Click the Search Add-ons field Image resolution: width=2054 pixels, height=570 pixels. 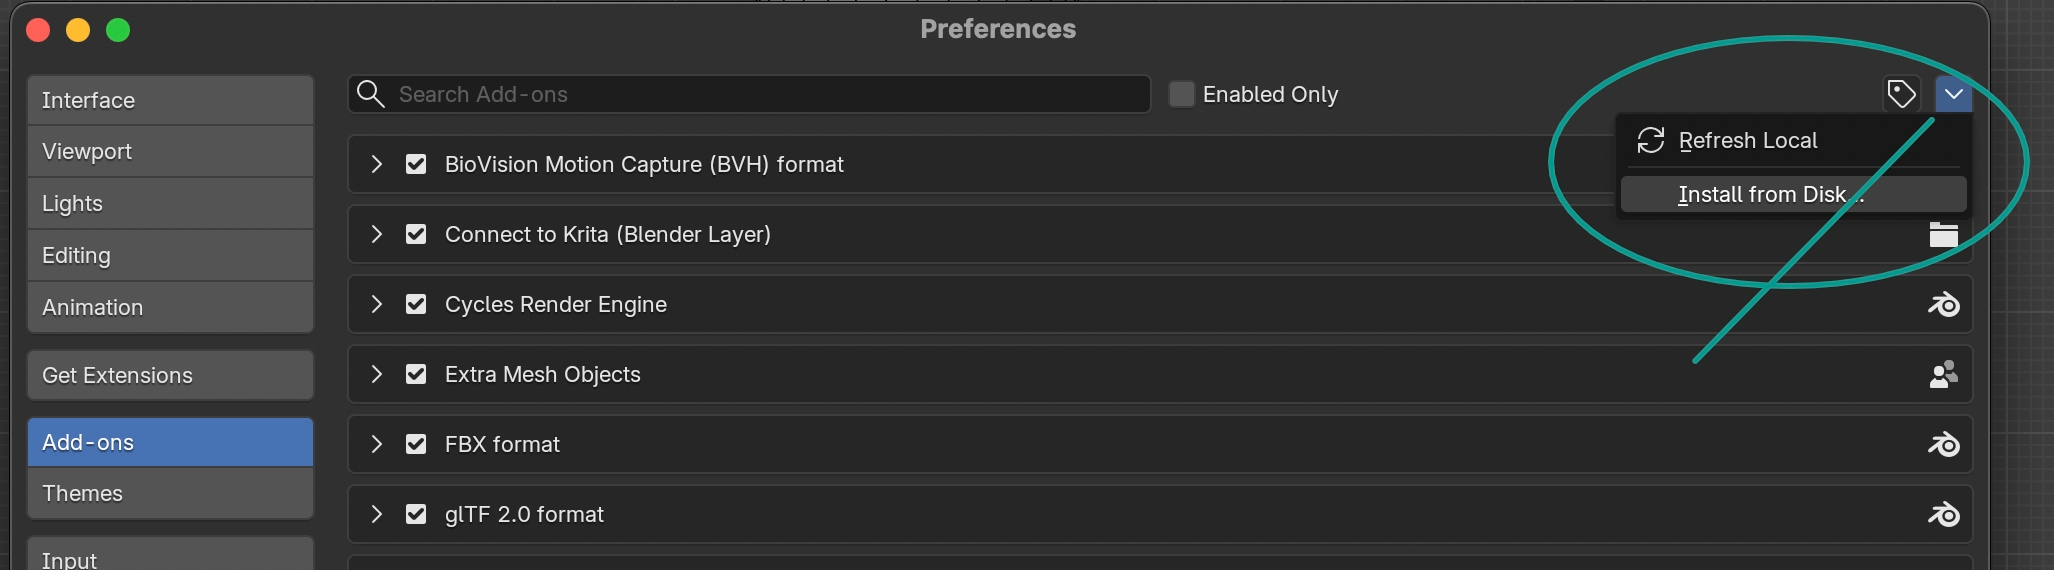770,94
